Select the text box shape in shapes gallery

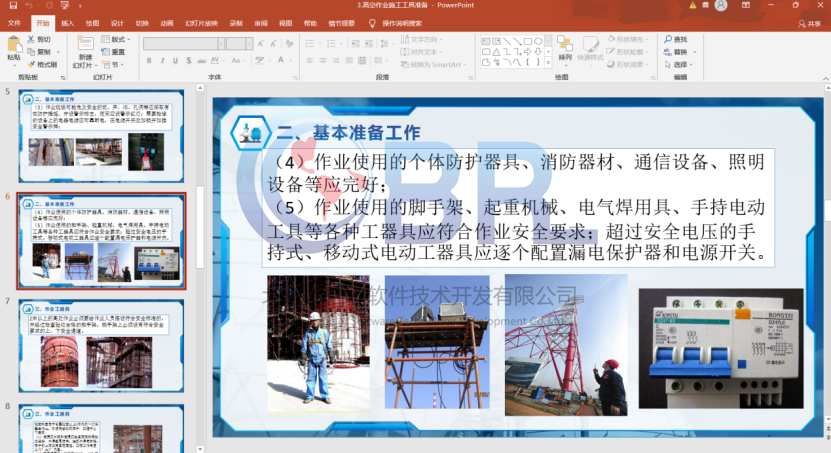click(x=485, y=41)
